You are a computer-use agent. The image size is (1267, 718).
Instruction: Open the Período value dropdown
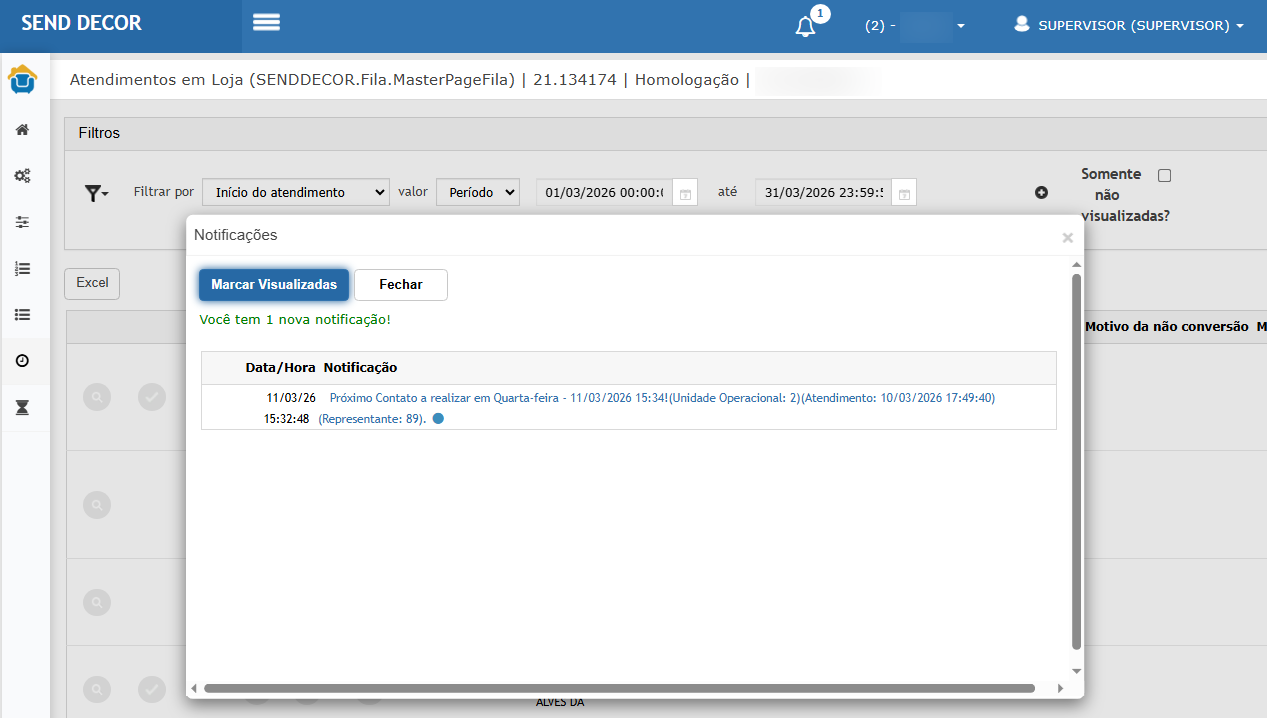click(x=477, y=193)
